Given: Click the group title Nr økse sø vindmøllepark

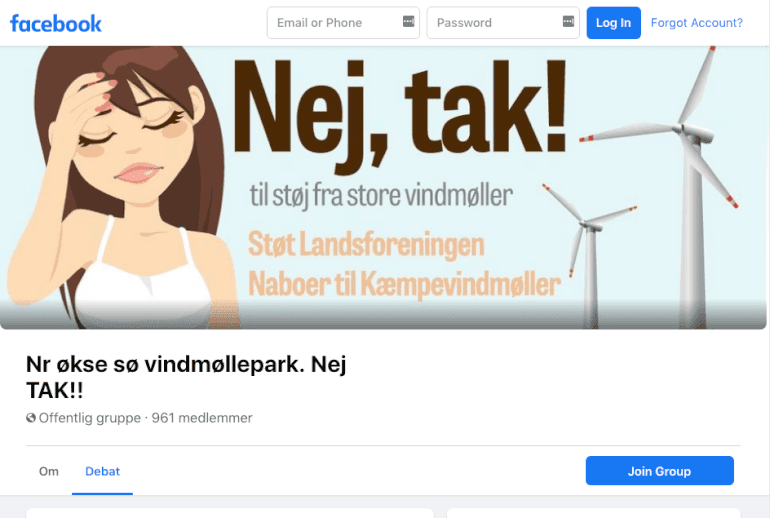Looking at the screenshot, I should pos(186,377).
